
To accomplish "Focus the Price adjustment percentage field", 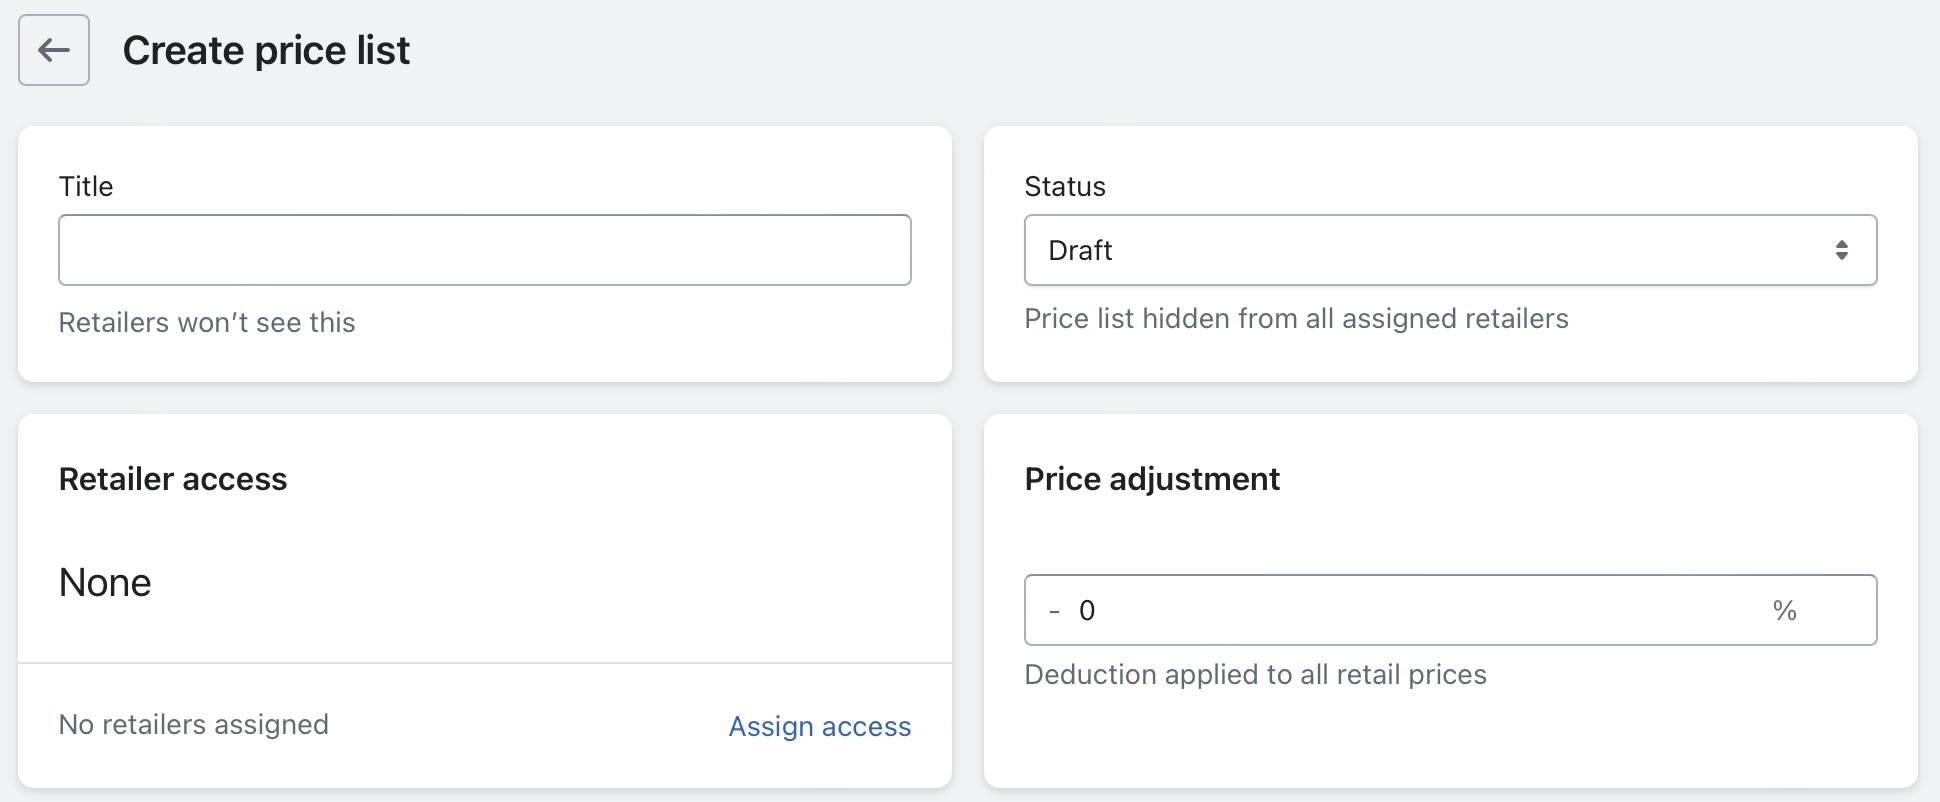I will pyautogui.click(x=1450, y=610).
